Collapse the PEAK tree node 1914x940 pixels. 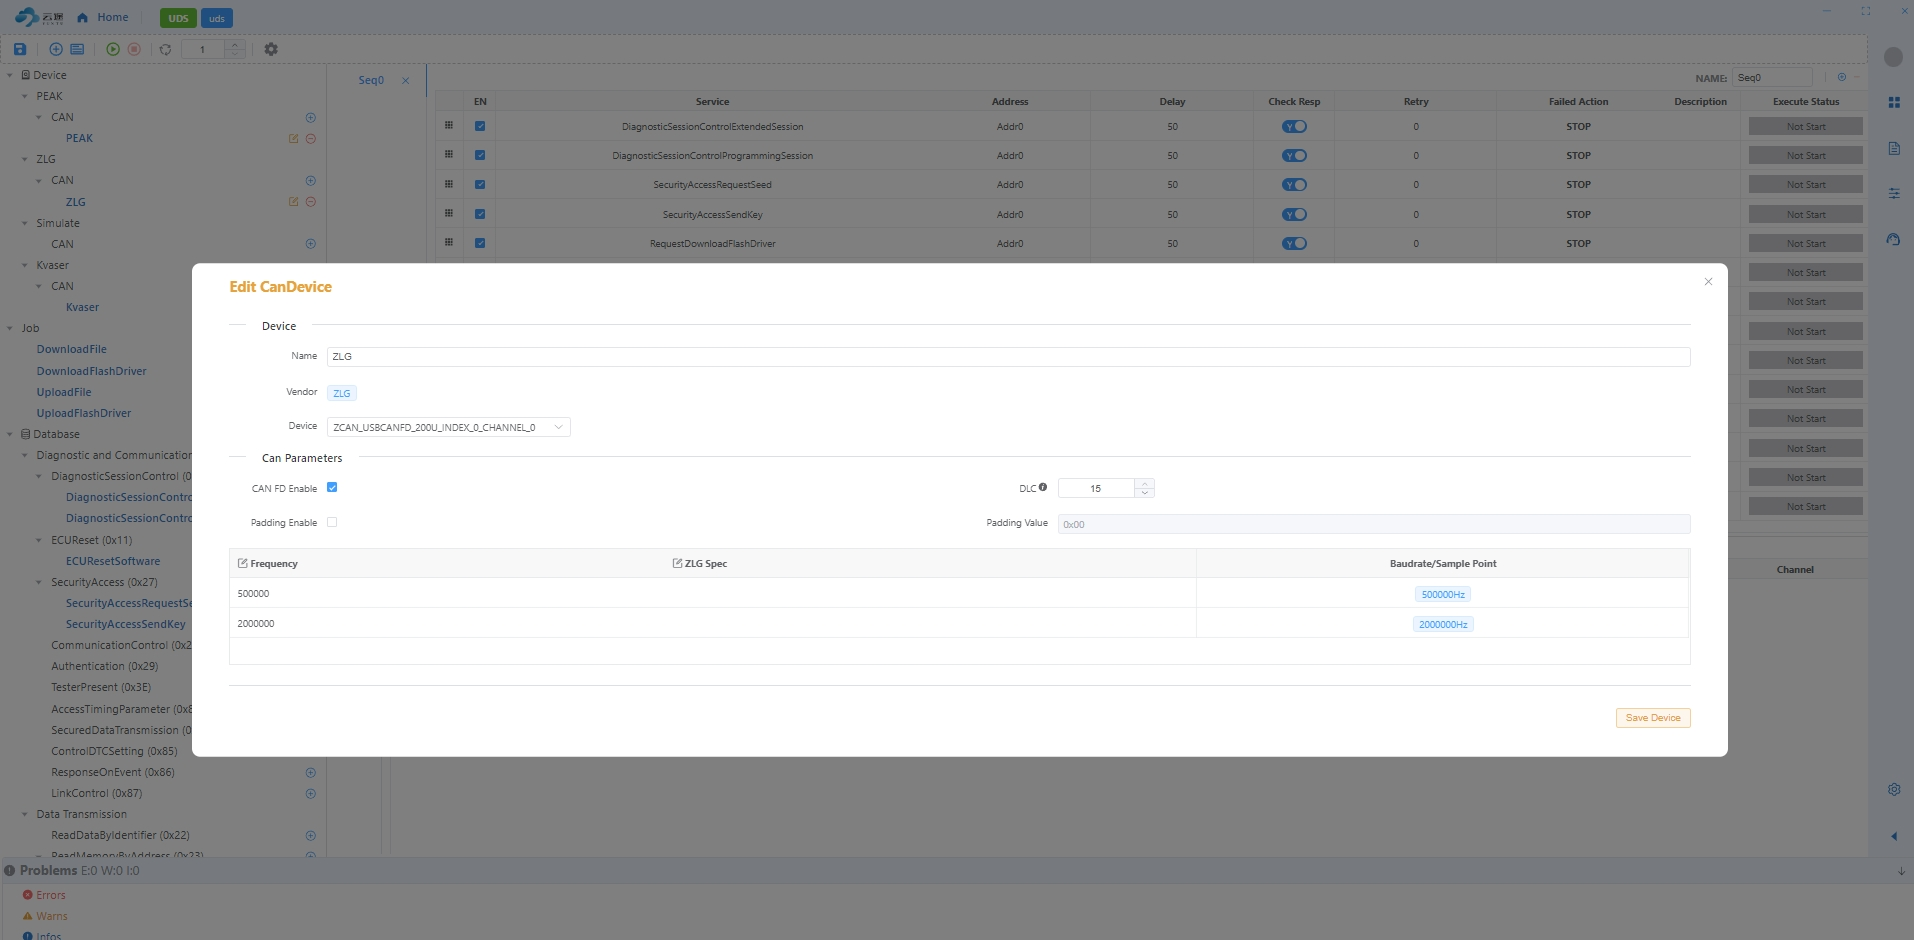point(25,96)
